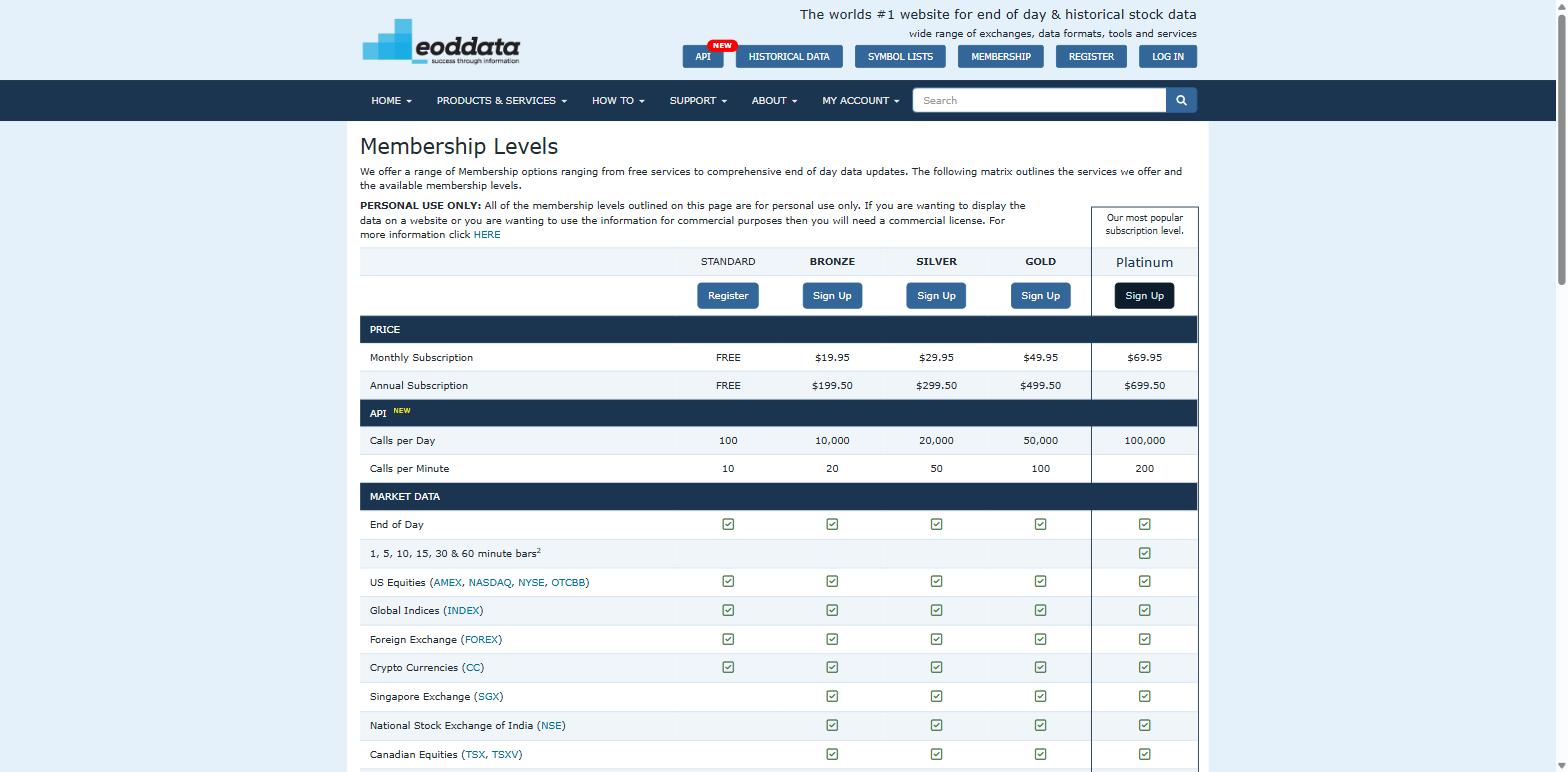
Task: Click the eoddata logo
Action: [441, 42]
